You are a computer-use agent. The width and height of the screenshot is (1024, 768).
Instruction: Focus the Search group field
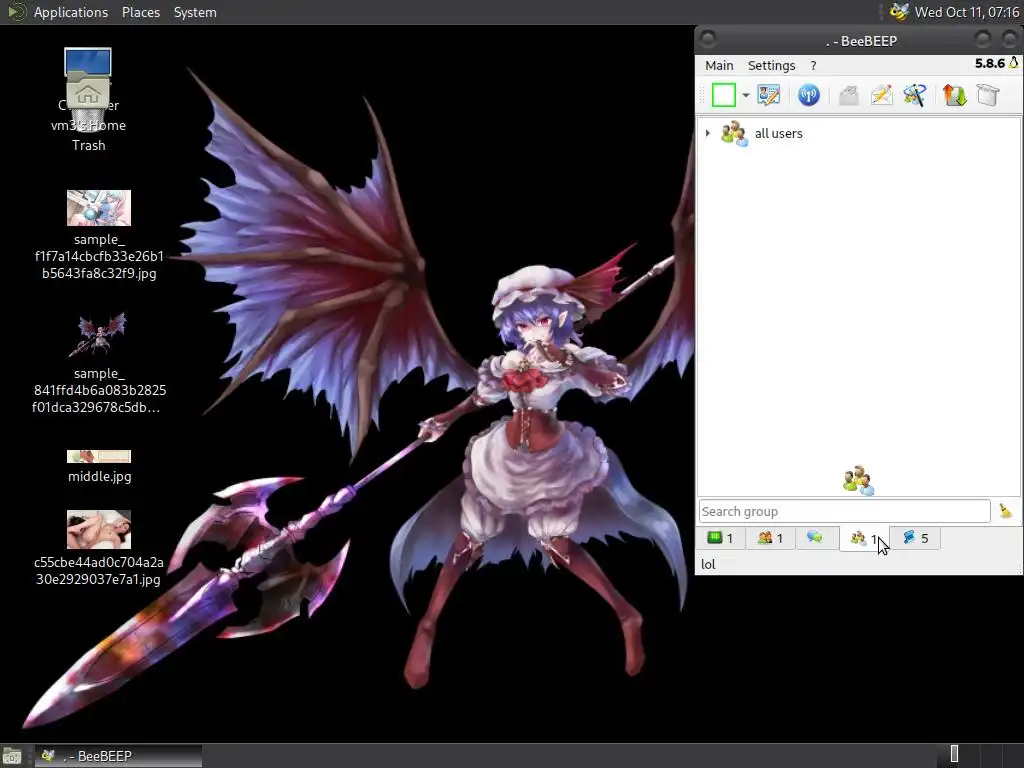[x=844, y=511]
